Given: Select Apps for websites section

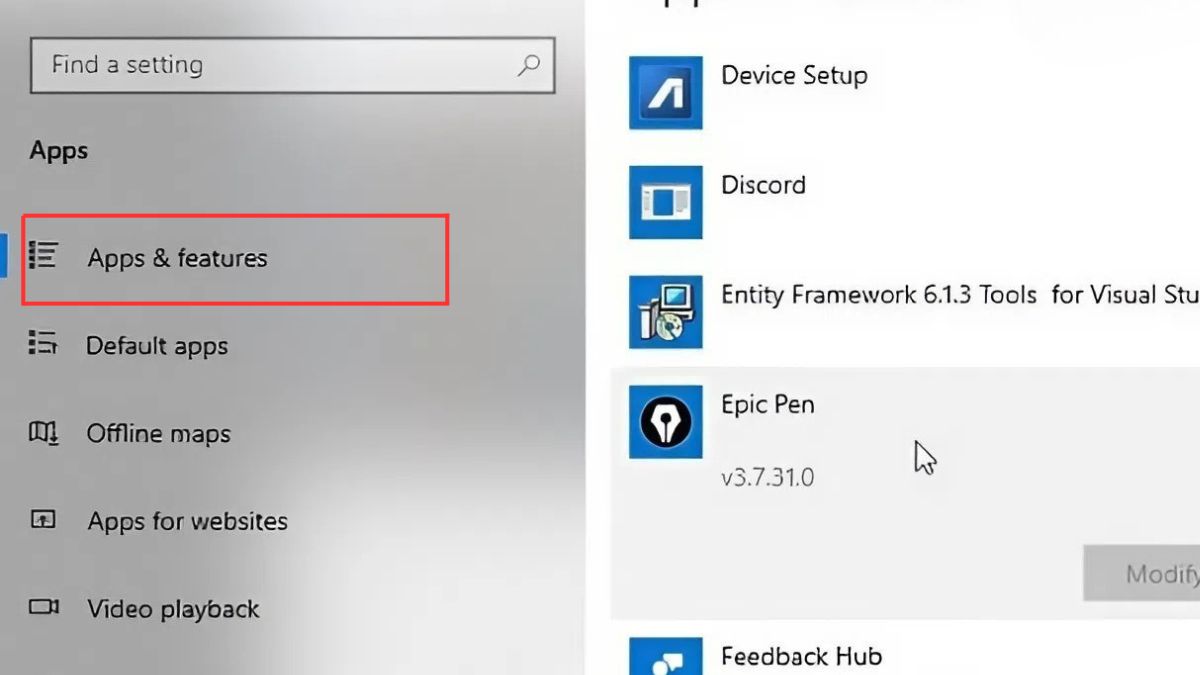Looking at the screenshot, I should (x=187, y=522).
